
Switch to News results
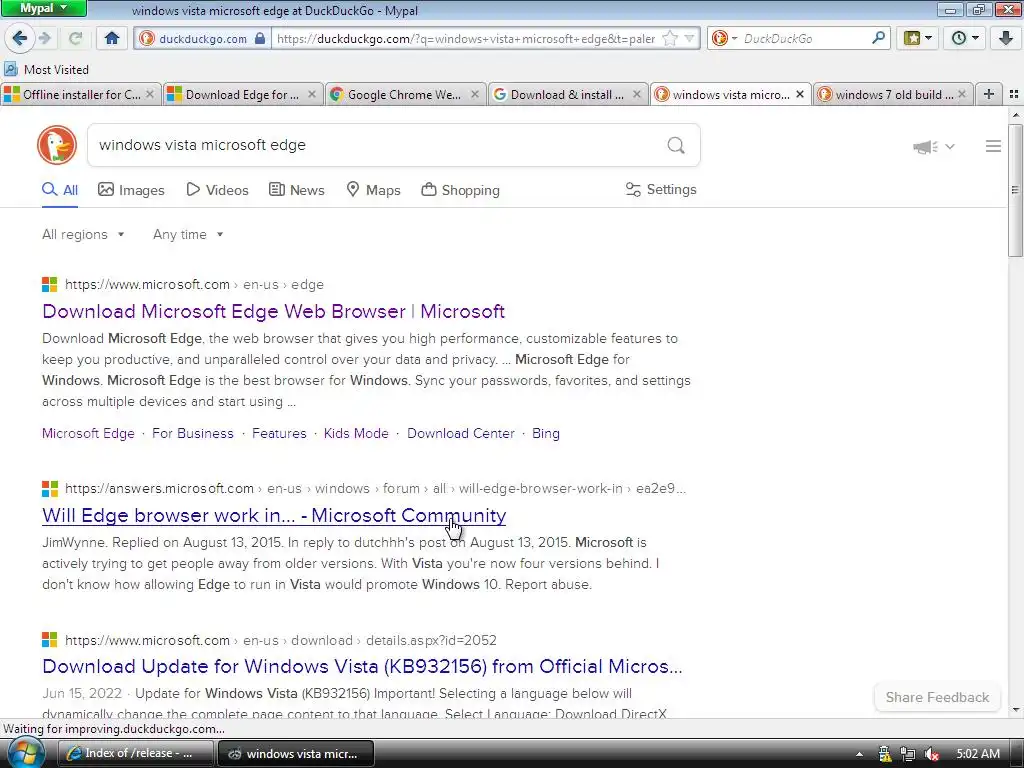pyautogui.click(x=296, y=190)
